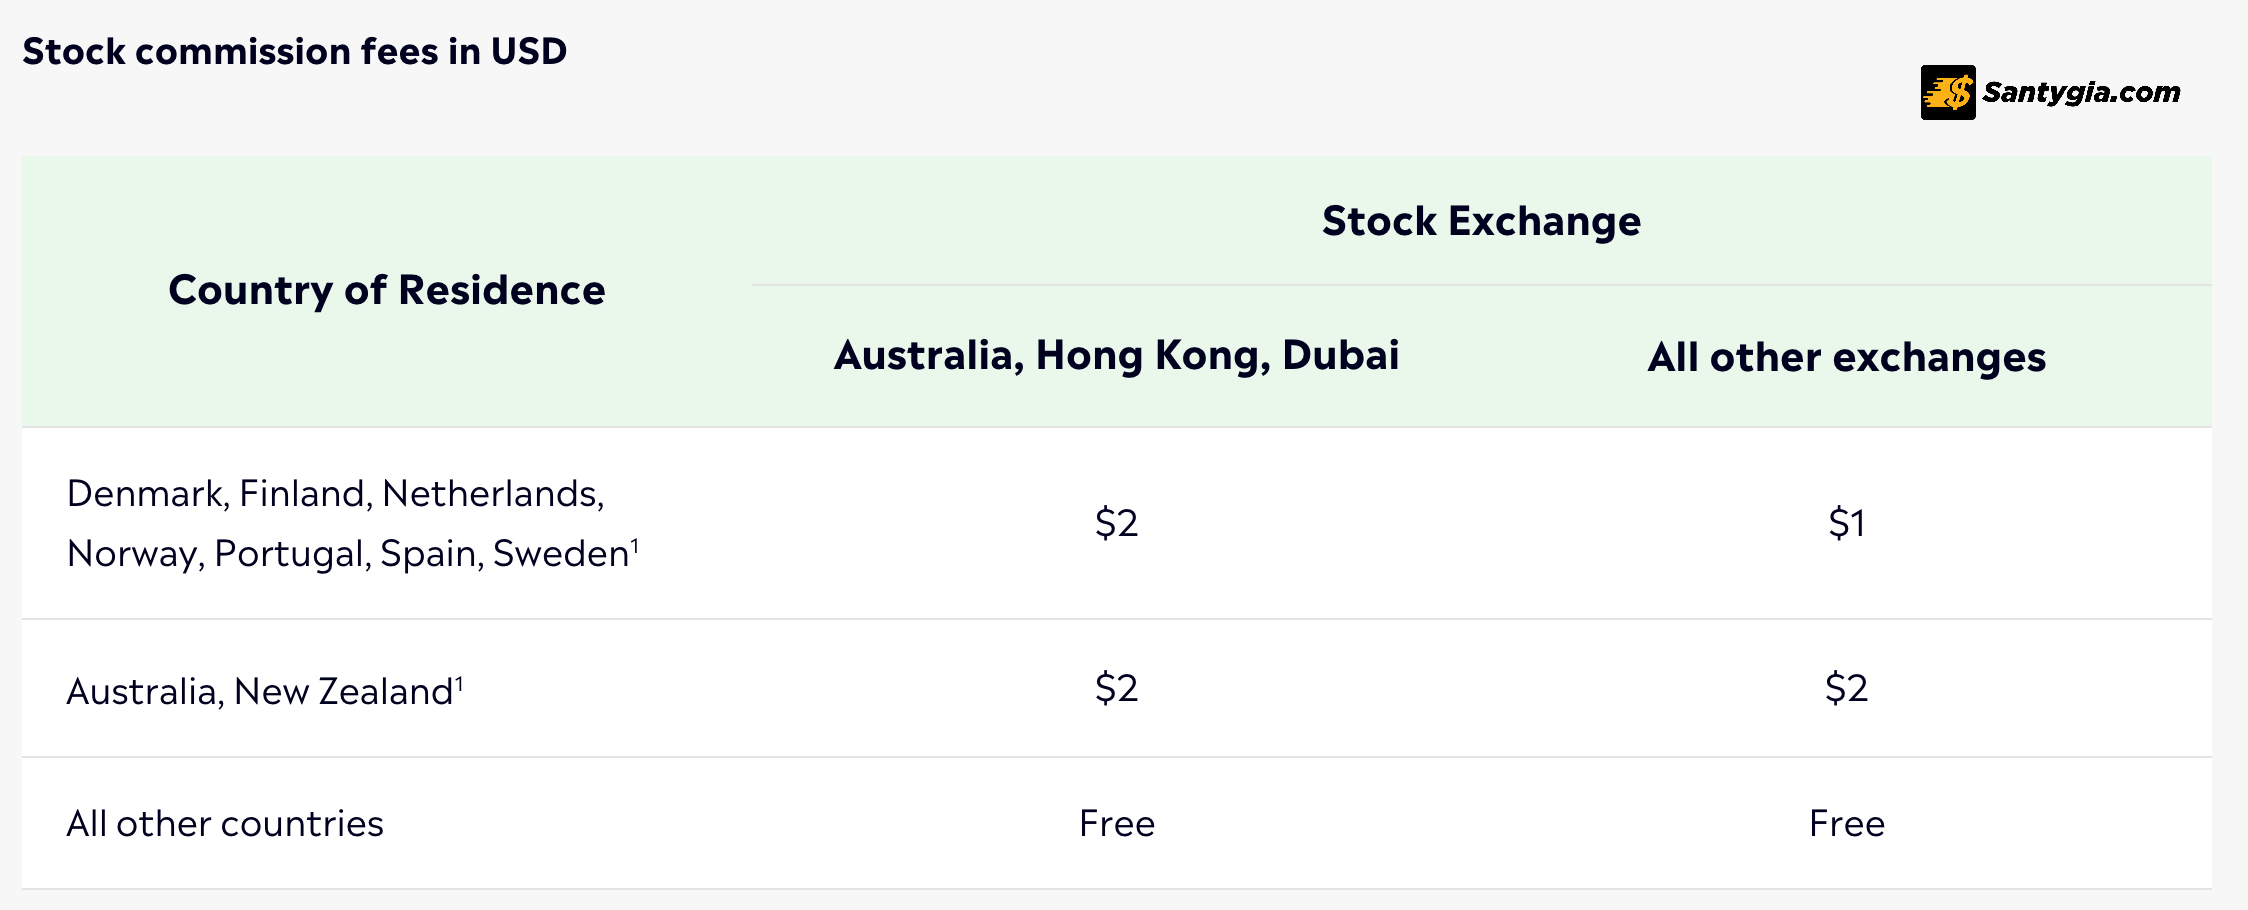Select the Australia, Hong Kong, Dubai column header
The height and width of the screenshot is (910, 2248).
[1116, 356]
